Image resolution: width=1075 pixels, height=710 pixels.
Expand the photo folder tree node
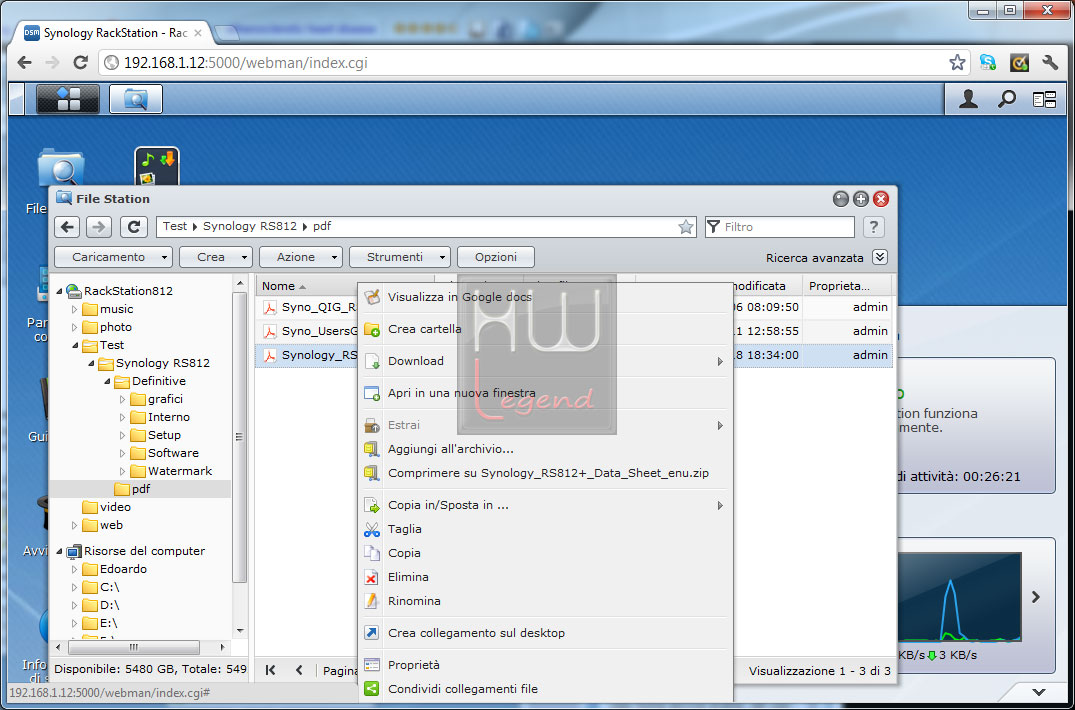coord(75,328)
